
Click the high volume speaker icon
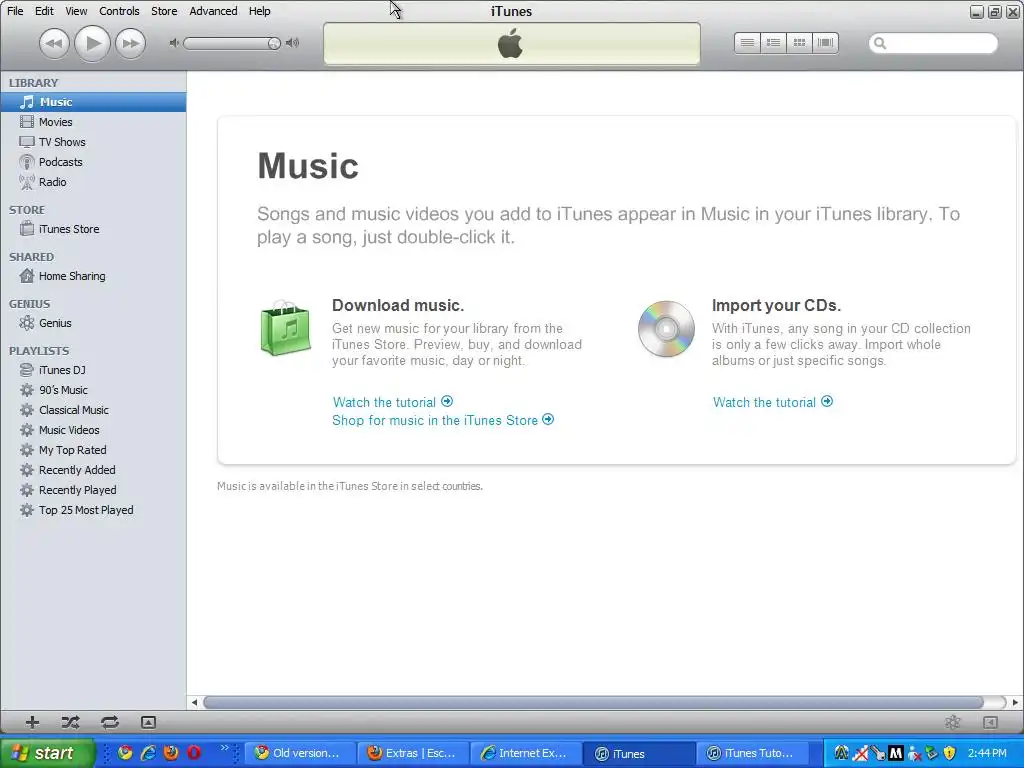[293, 43]
